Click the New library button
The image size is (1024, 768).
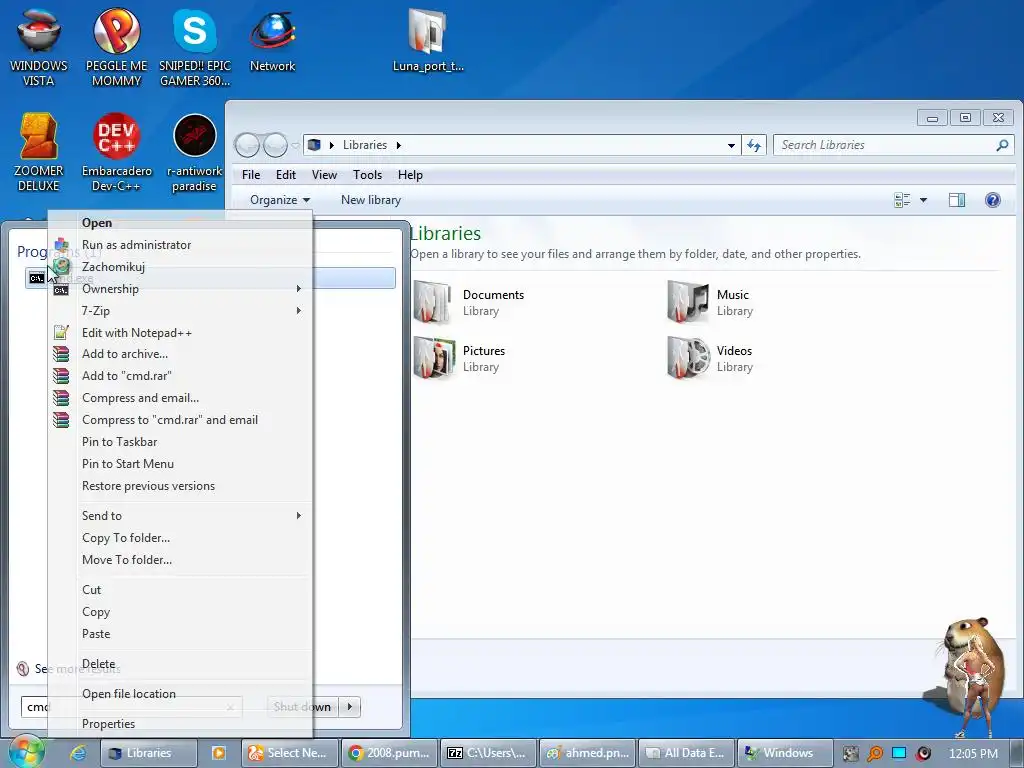click(371, 200)
